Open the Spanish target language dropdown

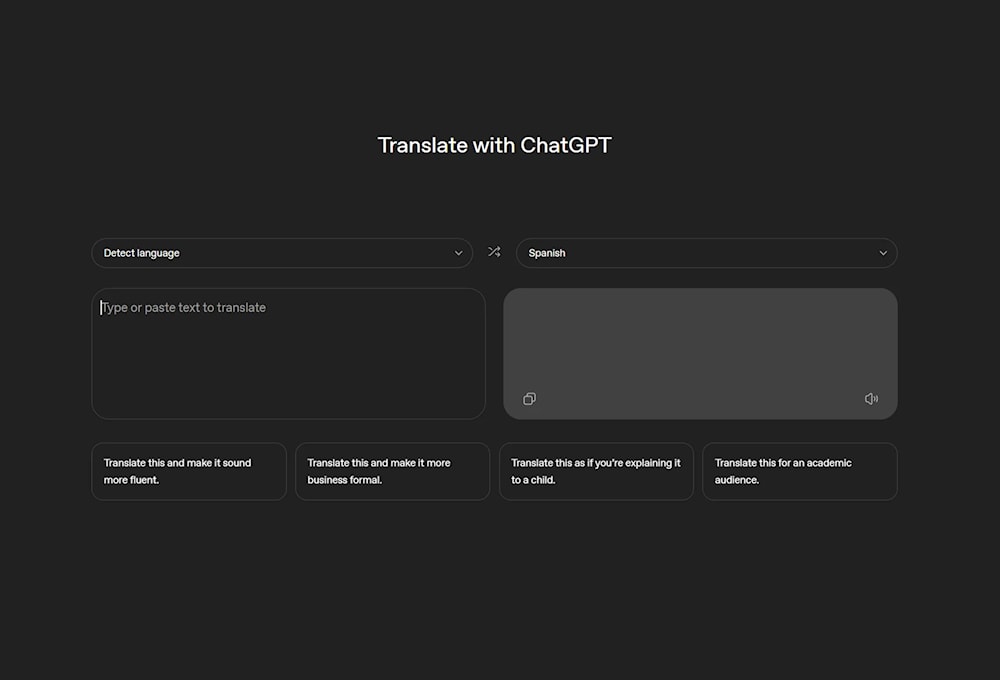707,253
